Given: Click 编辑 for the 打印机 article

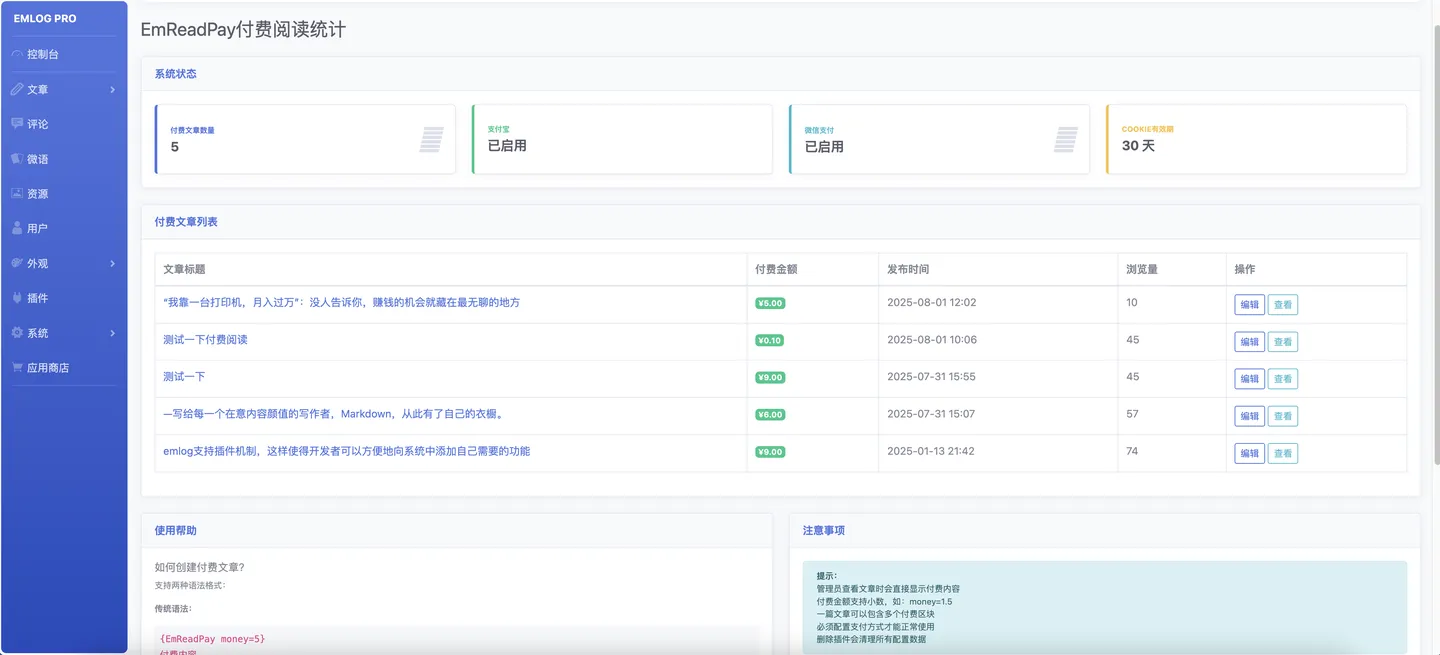Looking at the screenshot, I should tap(1249, 305).
